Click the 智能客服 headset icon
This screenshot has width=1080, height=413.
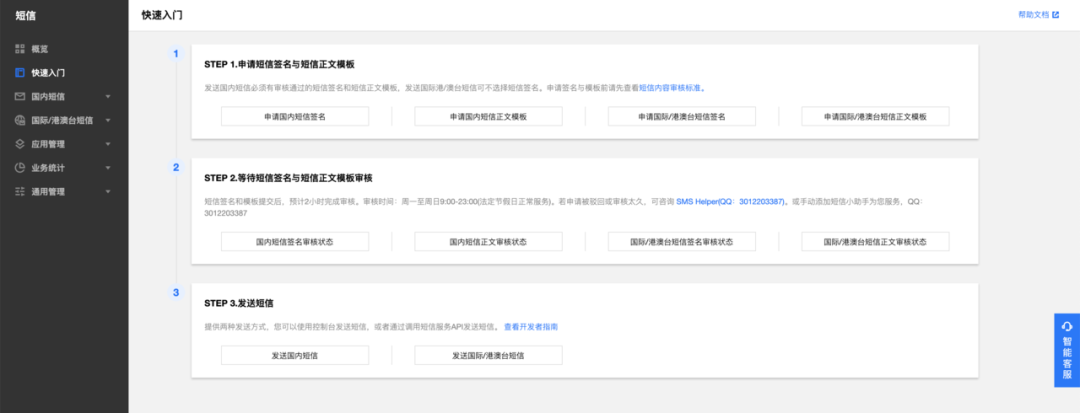1067,326
